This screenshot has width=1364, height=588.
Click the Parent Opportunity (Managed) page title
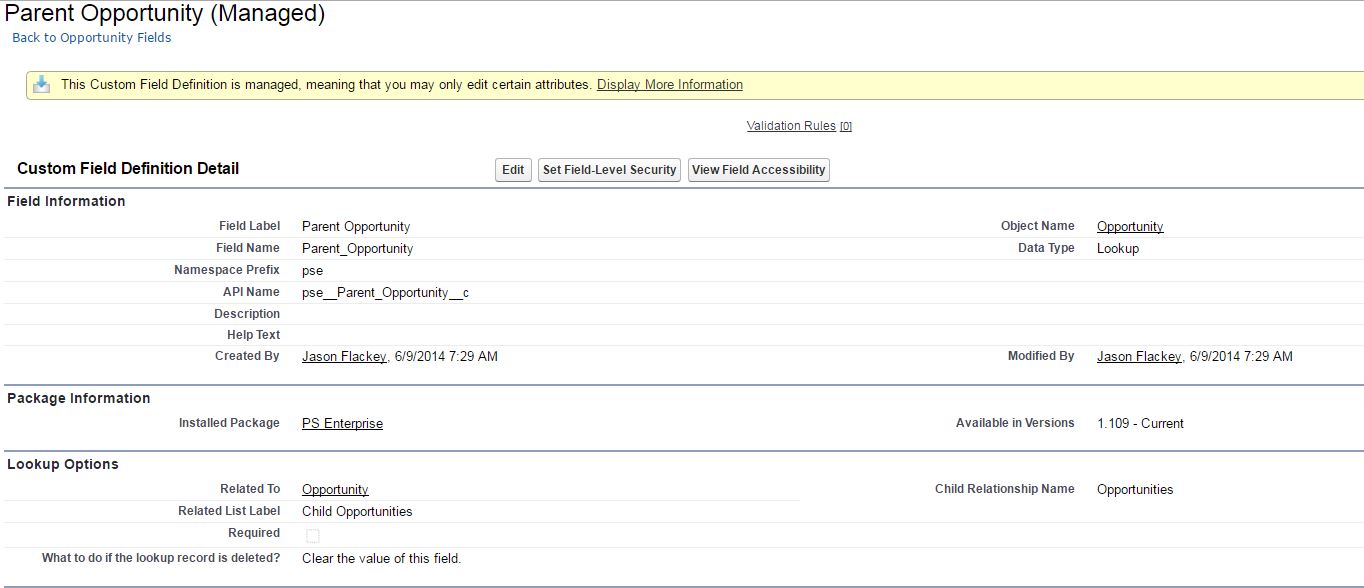click(x=165, y=14)
